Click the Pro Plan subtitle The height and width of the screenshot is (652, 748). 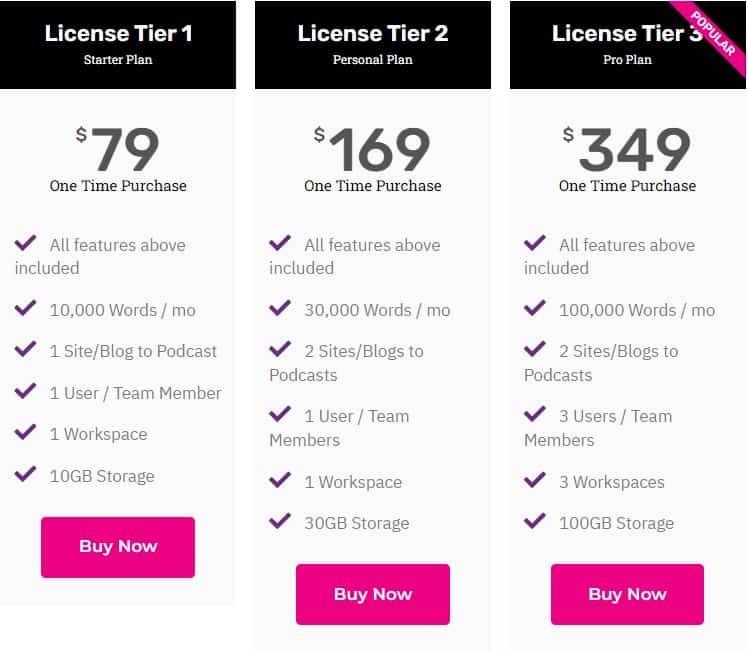(x=627, y=60)
